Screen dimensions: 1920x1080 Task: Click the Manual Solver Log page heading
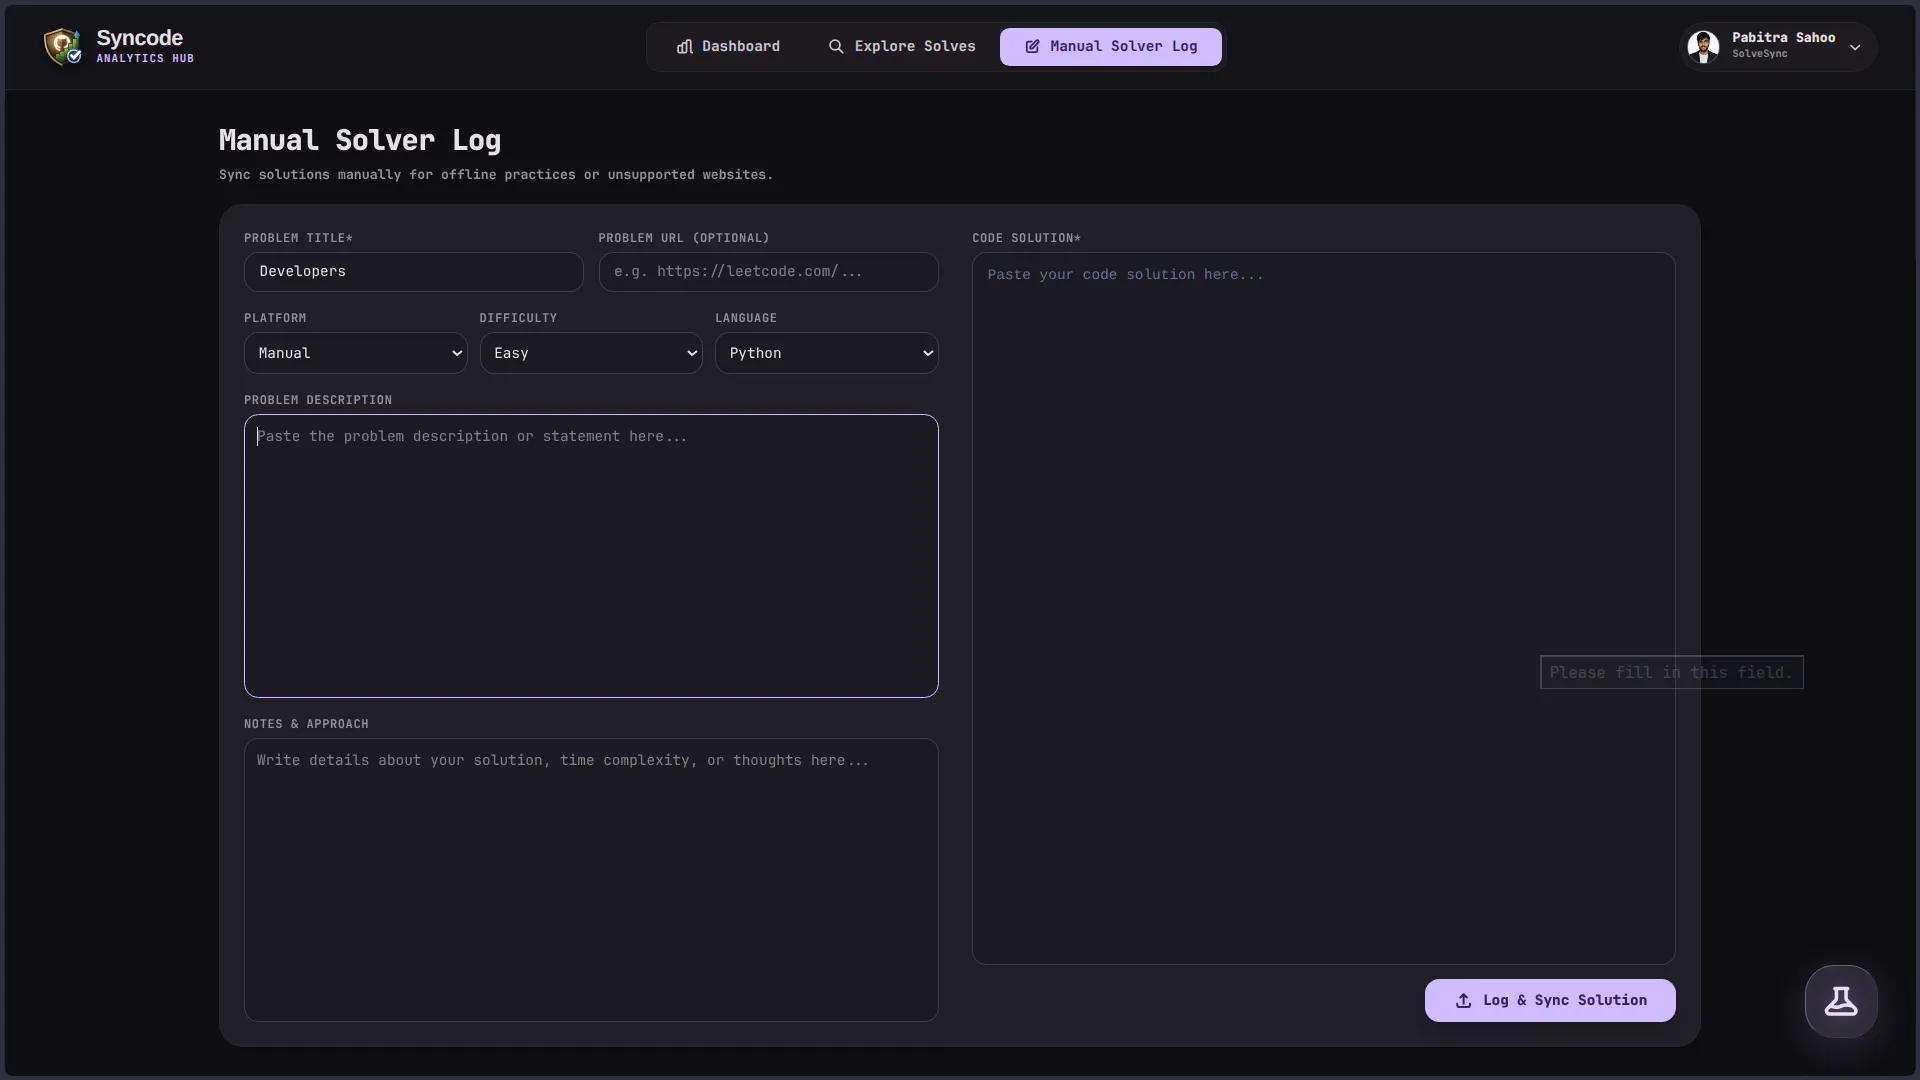coord(360,140)
